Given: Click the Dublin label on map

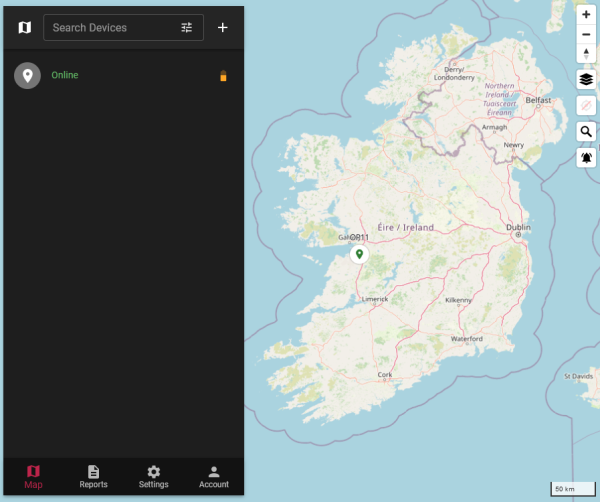Looking at the screenshot, I should click(x=518, y=227).
